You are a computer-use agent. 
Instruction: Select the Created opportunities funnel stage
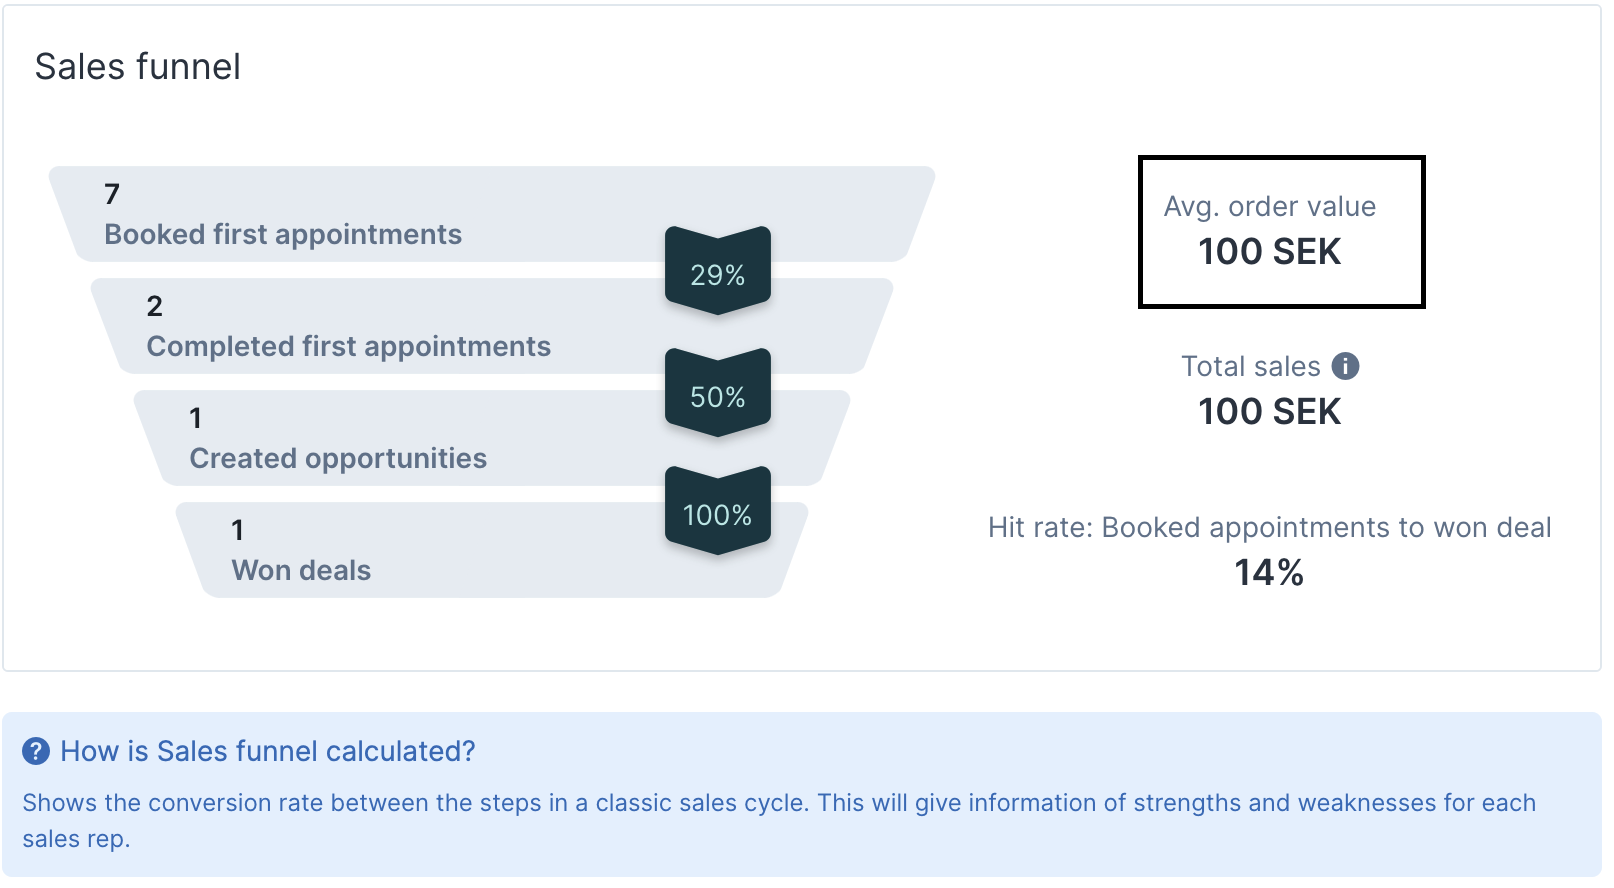click(x=492, y=438)
